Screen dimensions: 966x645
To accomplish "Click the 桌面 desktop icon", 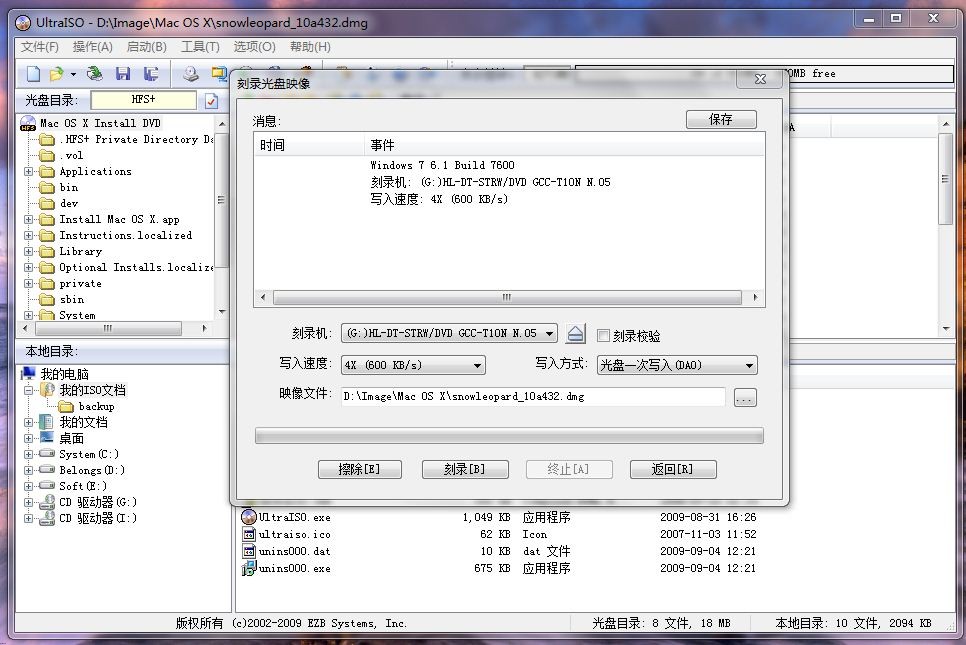I will [47, 438].
